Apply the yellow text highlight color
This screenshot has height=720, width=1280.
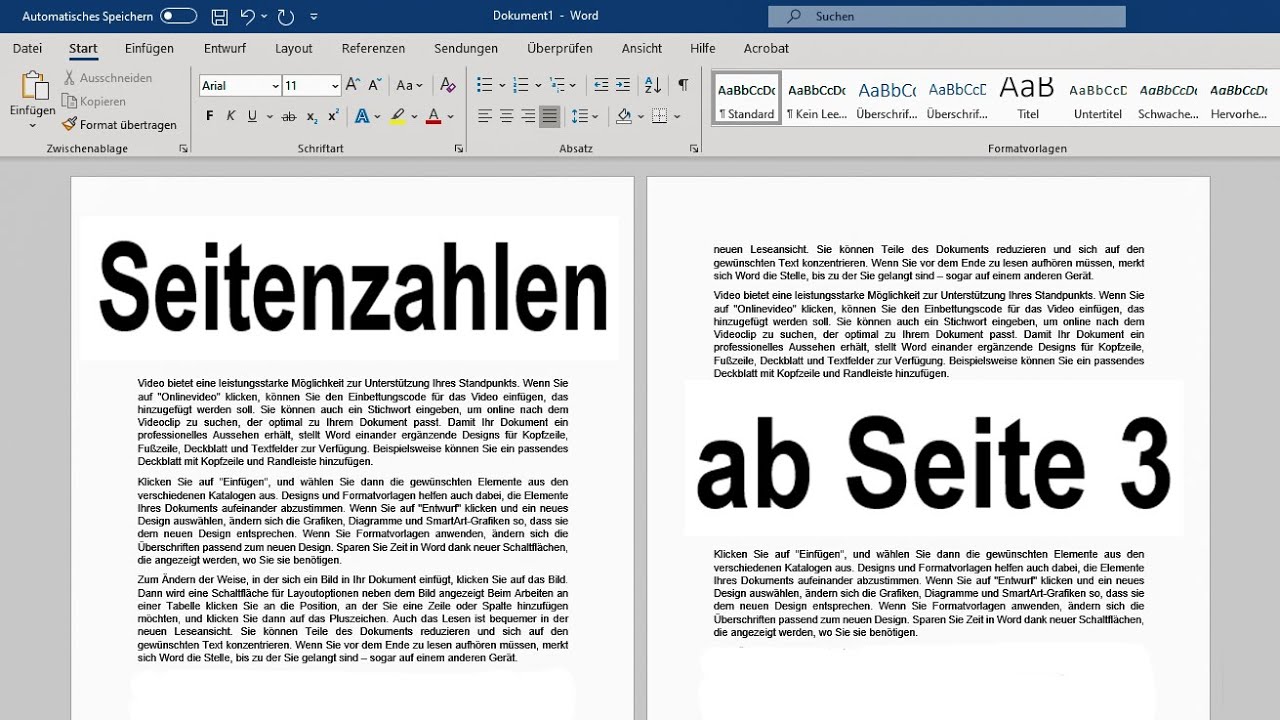397,117
